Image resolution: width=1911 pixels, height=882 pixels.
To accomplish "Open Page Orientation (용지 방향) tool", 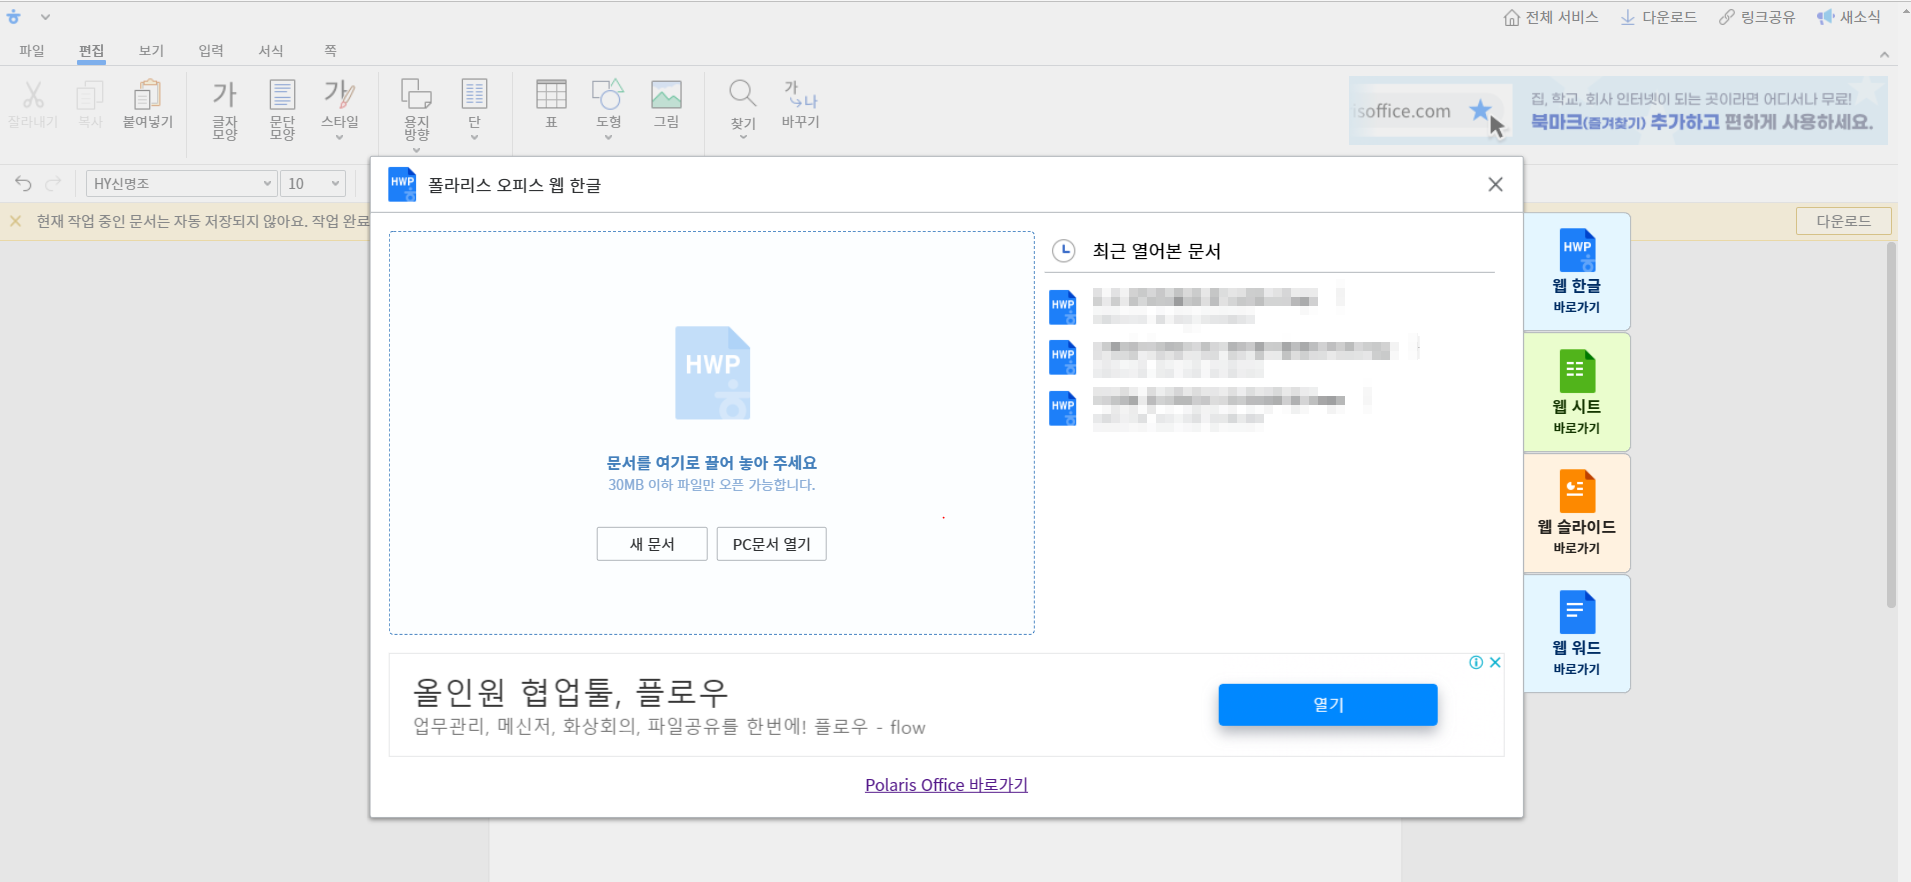I will [x=417, y=109].
